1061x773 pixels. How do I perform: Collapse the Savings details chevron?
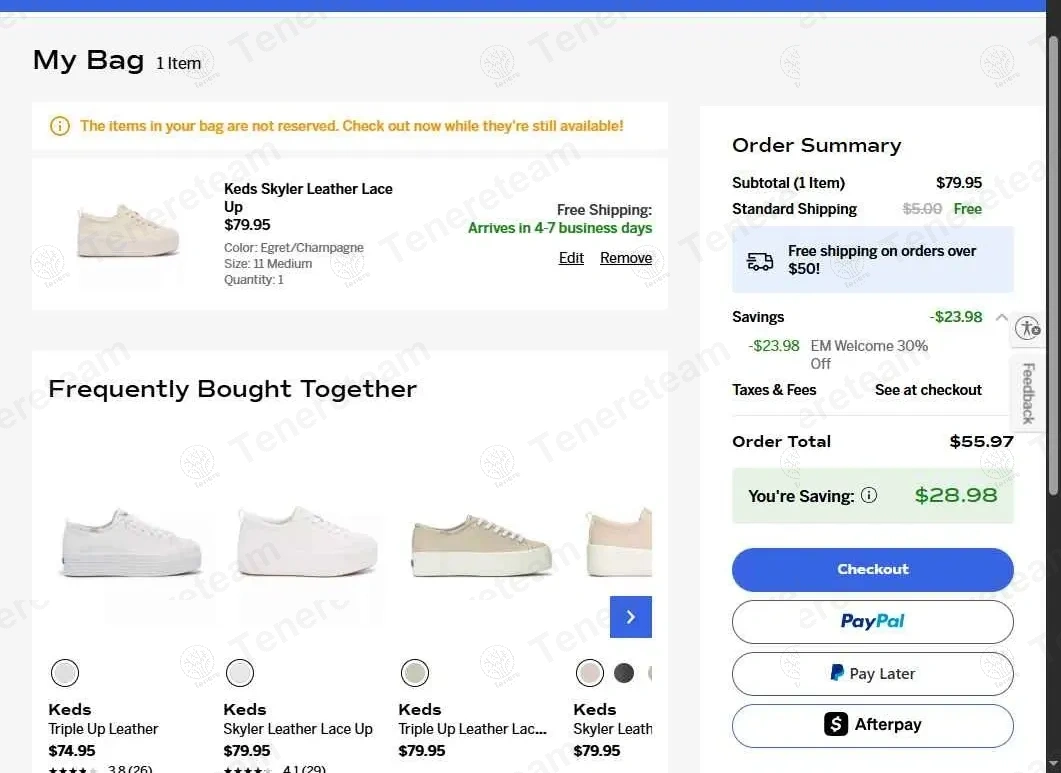coord(1001,317)
